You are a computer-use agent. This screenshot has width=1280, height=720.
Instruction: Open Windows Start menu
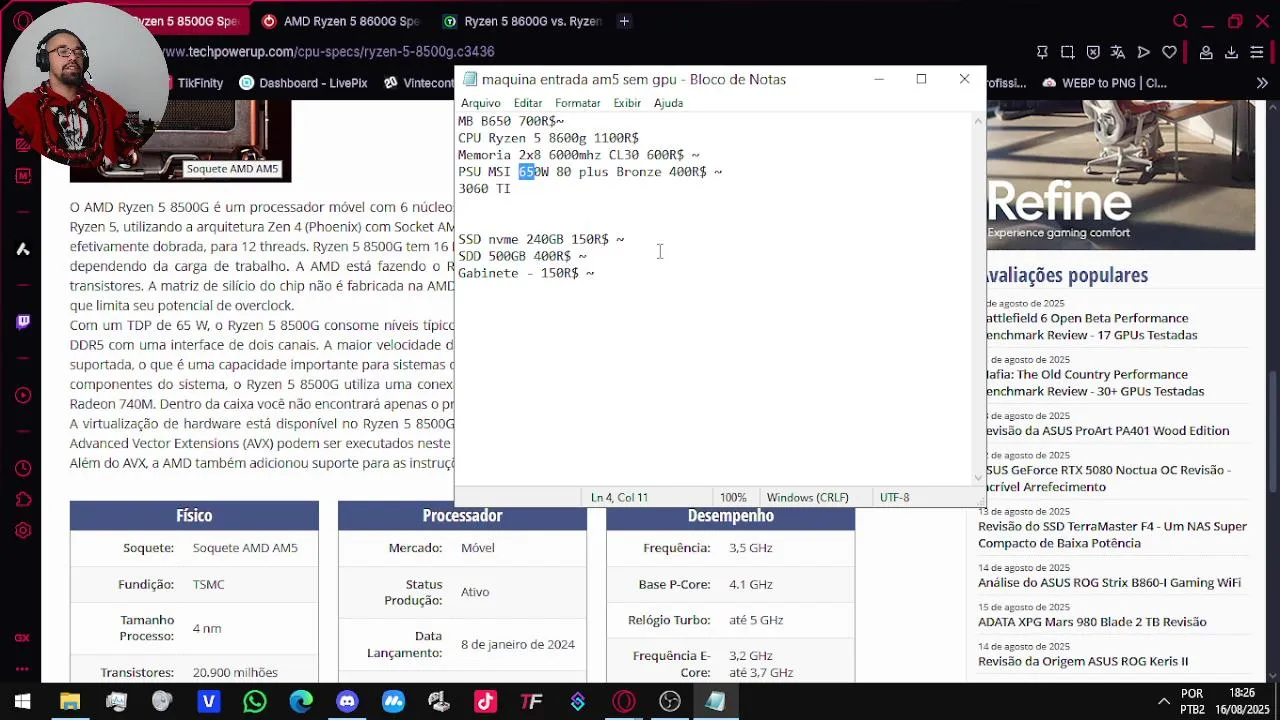point(22,702)
